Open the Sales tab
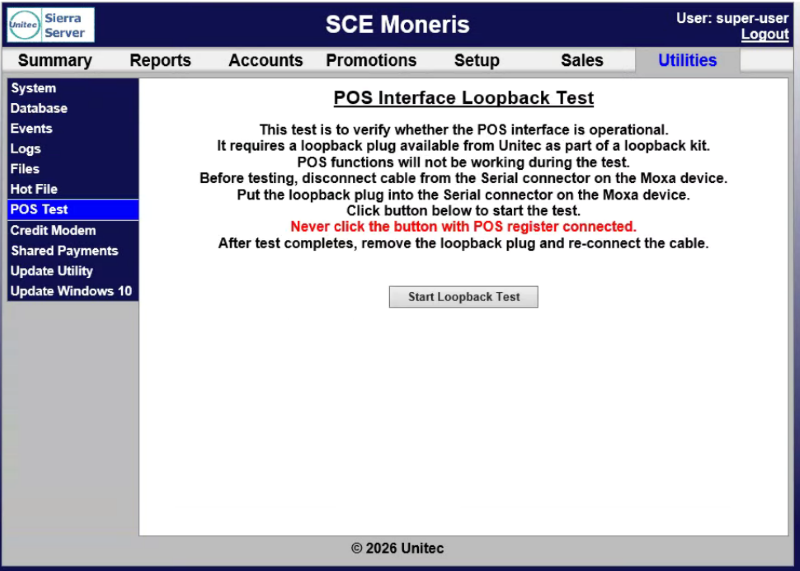This screenshot has height=571, width=800. (x=582, y=60)
